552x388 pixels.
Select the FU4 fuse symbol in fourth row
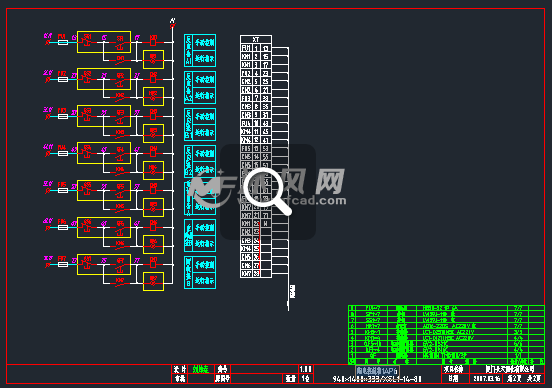[x=63, y=154]
